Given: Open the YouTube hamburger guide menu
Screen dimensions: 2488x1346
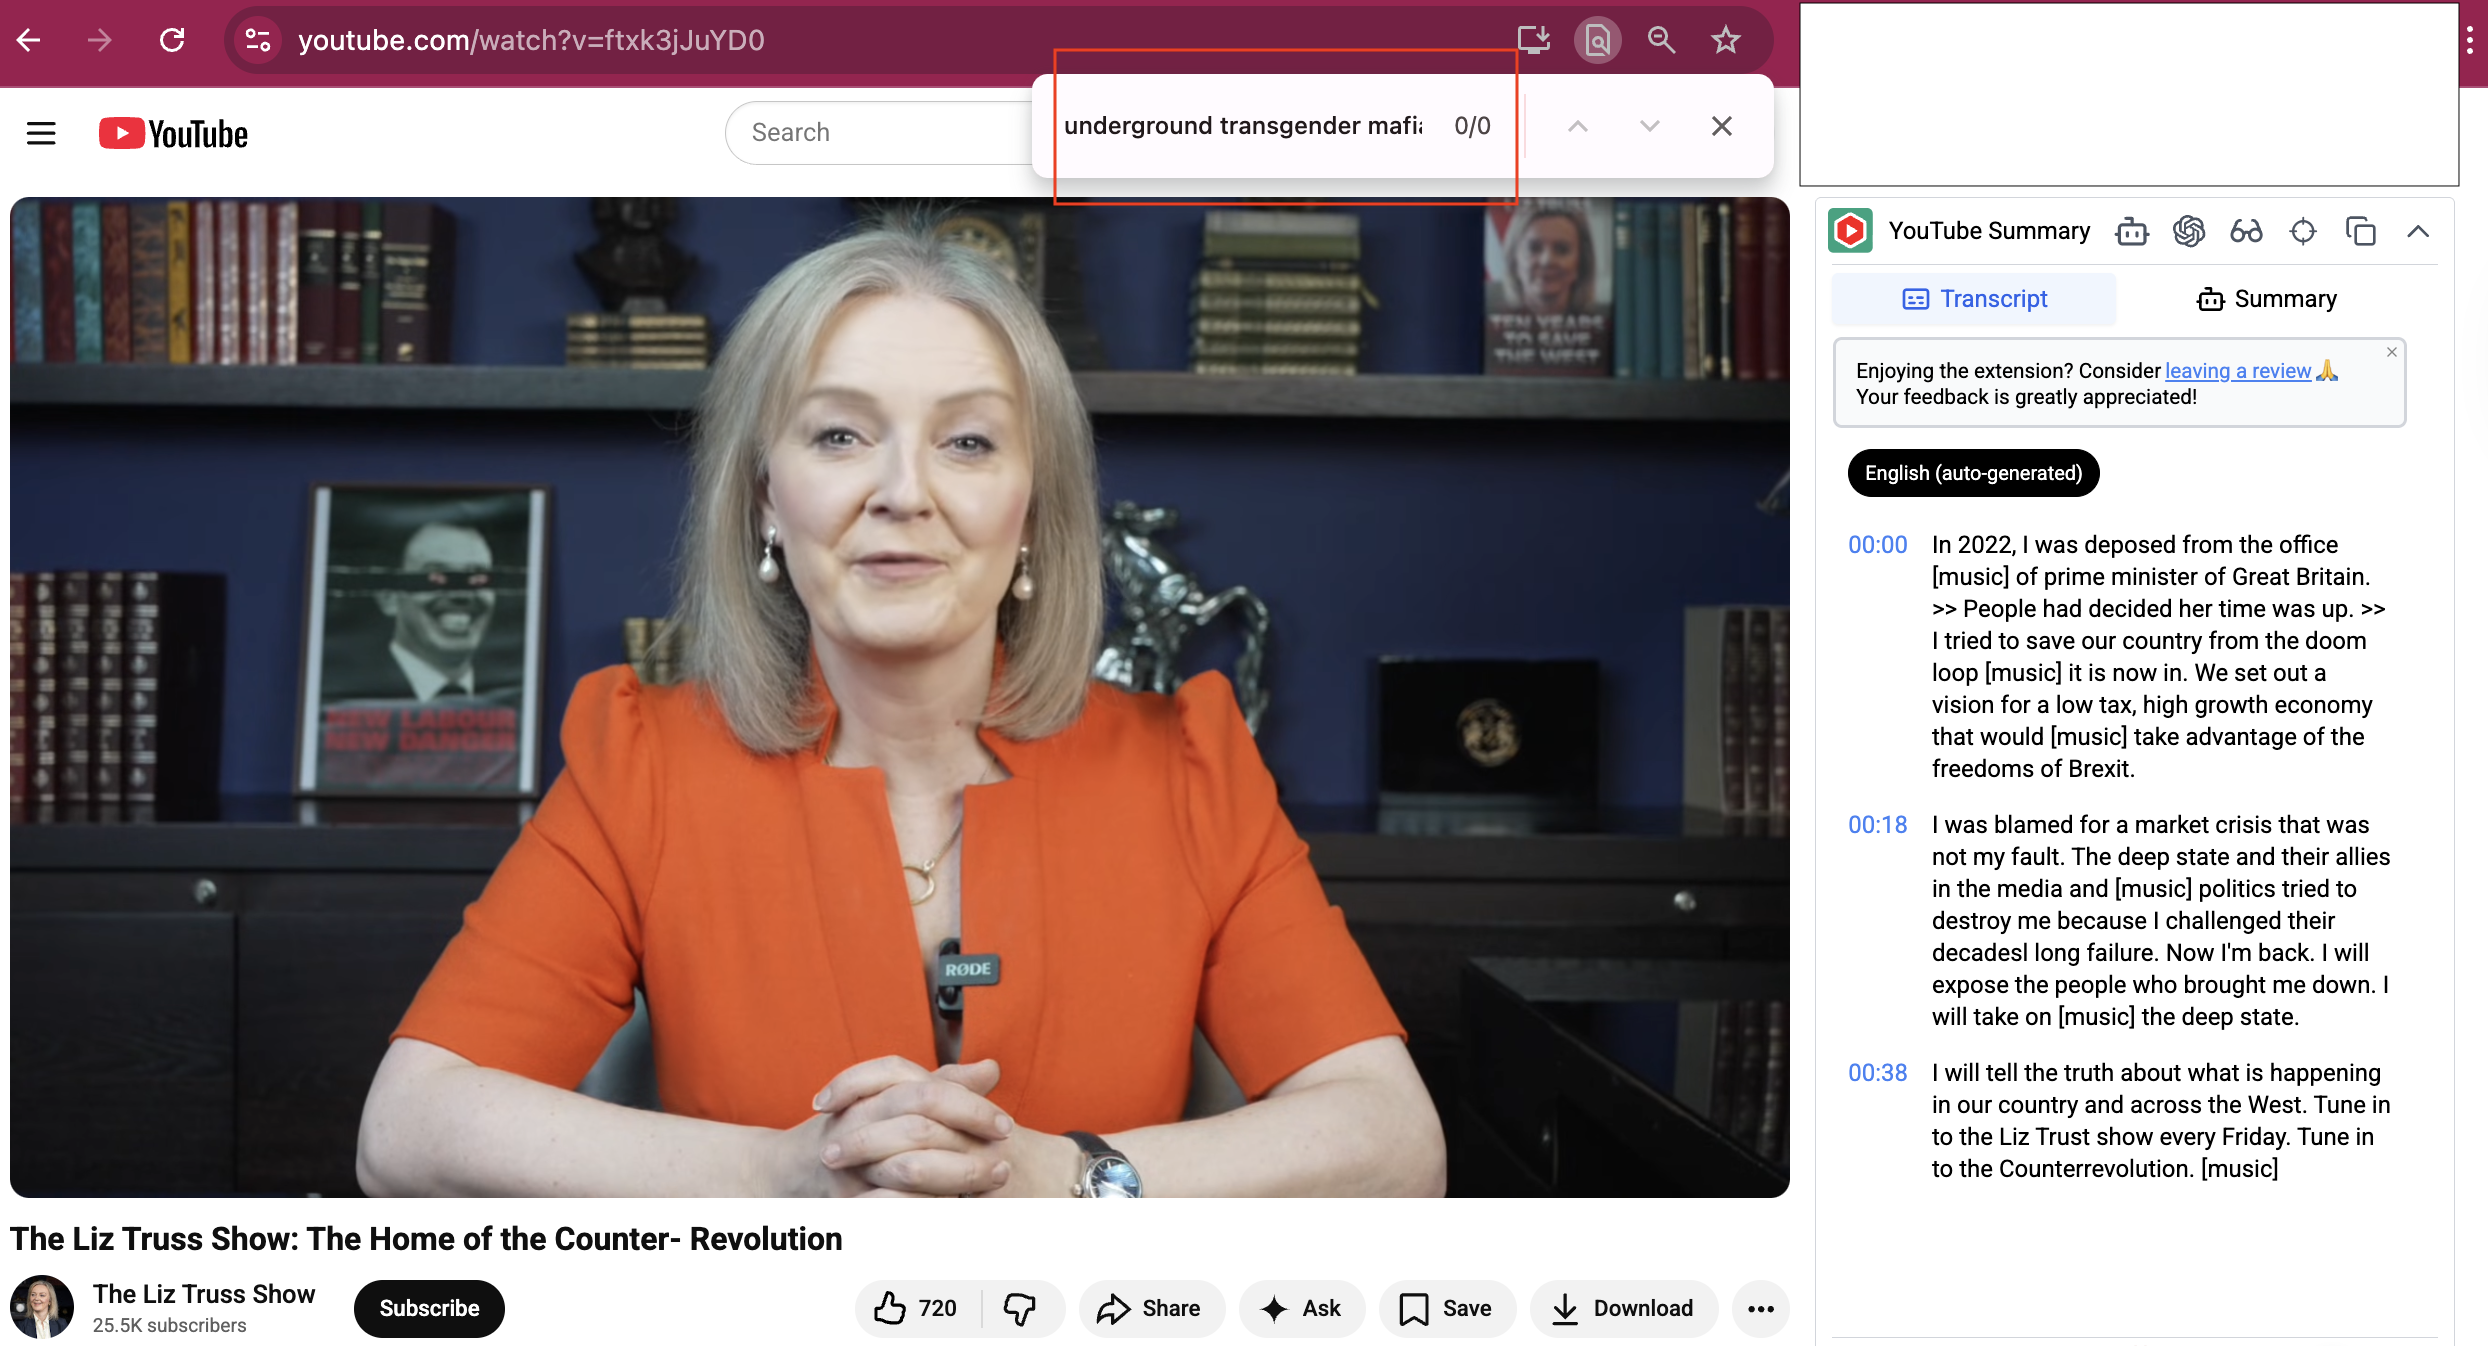Looking at the screenshot, I should (41, 133).
